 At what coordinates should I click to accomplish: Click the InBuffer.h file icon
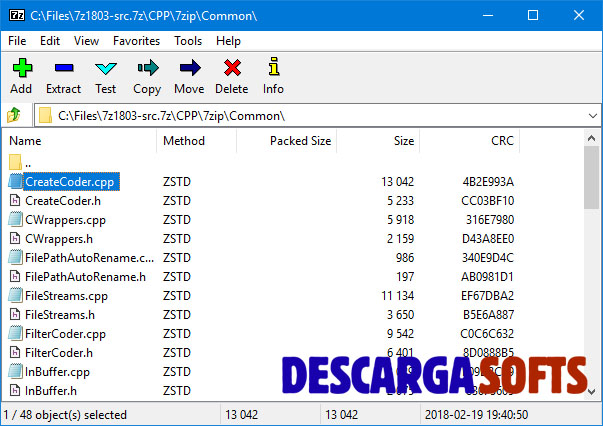click(15, 391)
